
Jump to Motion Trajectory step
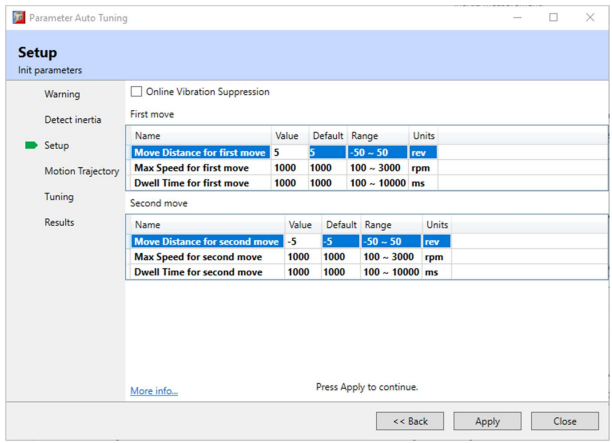82,171
